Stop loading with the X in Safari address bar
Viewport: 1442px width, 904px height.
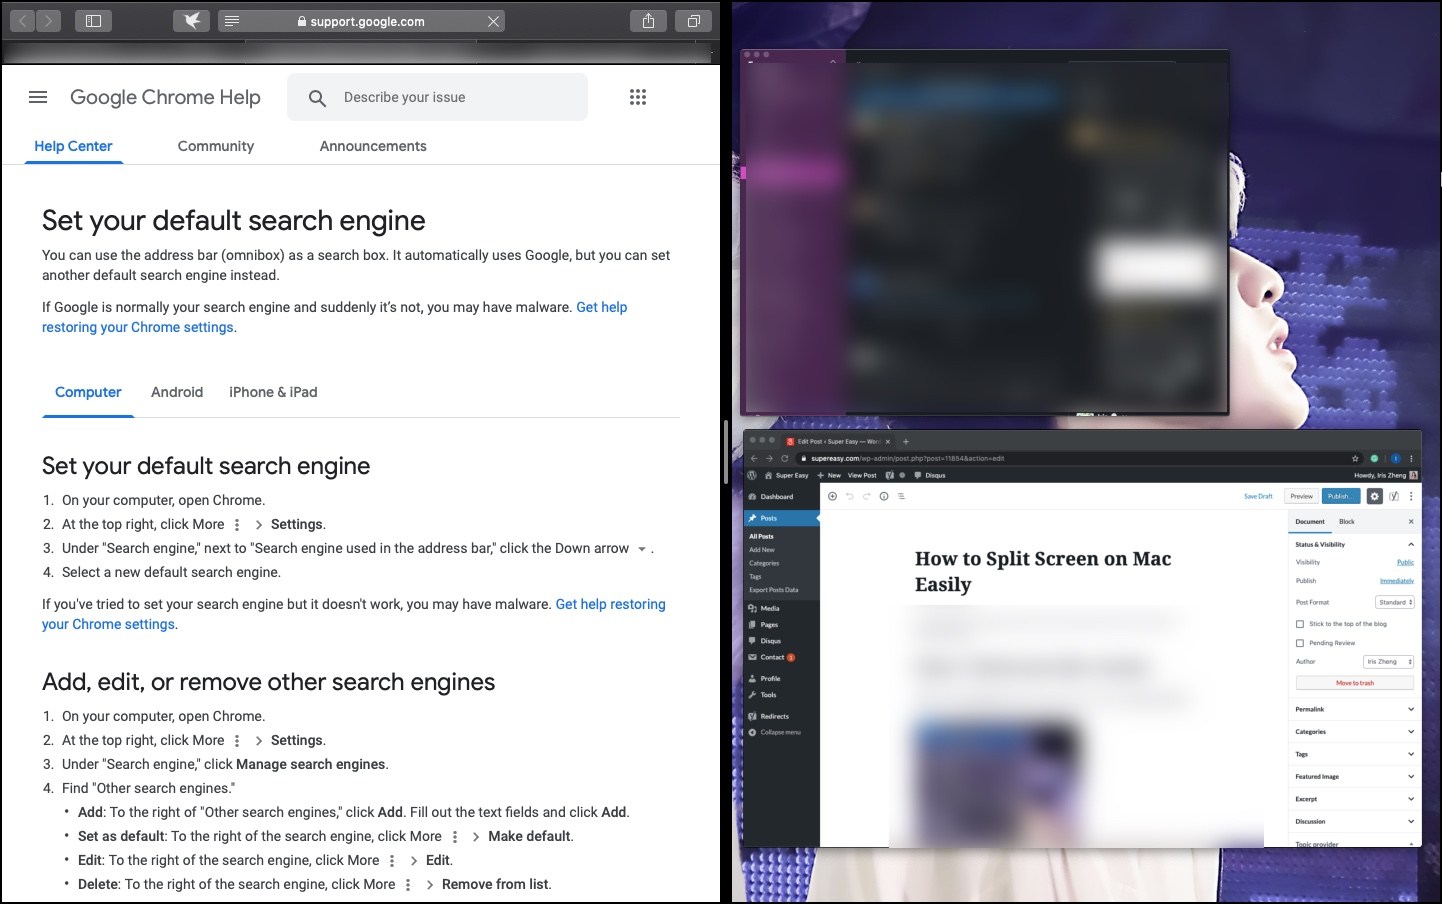pos(493,21)
